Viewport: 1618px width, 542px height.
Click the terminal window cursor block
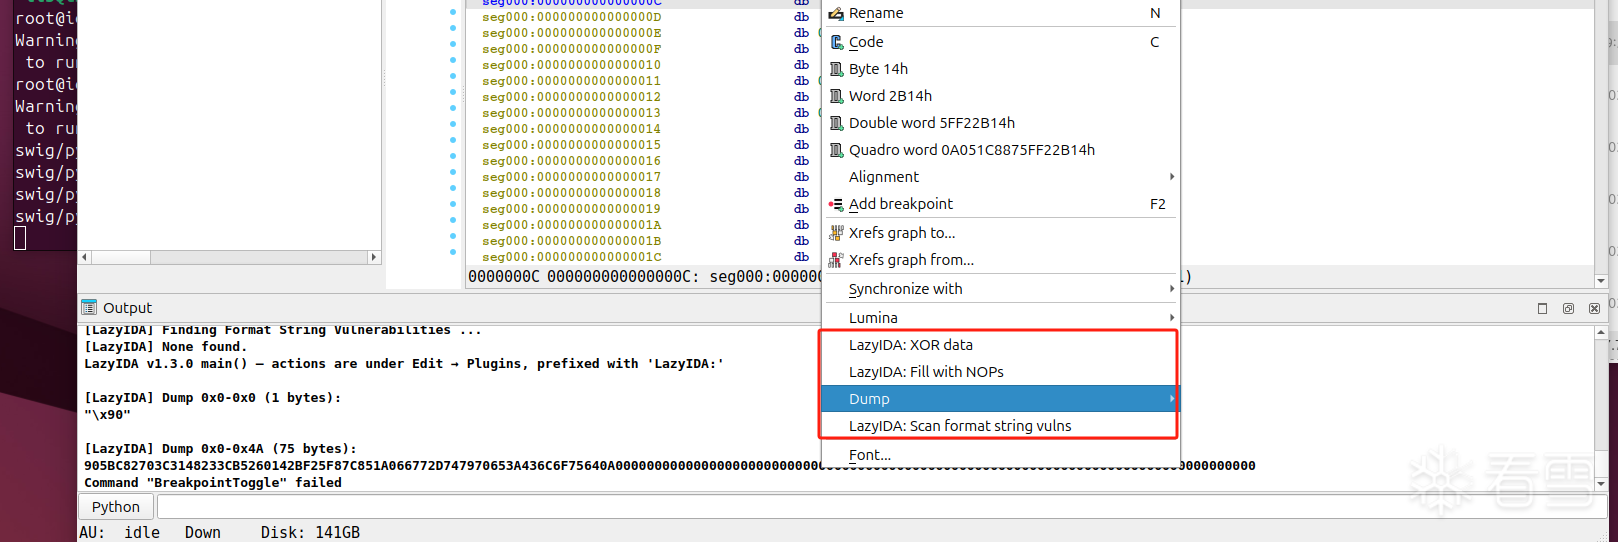click(x=20, y=238)
